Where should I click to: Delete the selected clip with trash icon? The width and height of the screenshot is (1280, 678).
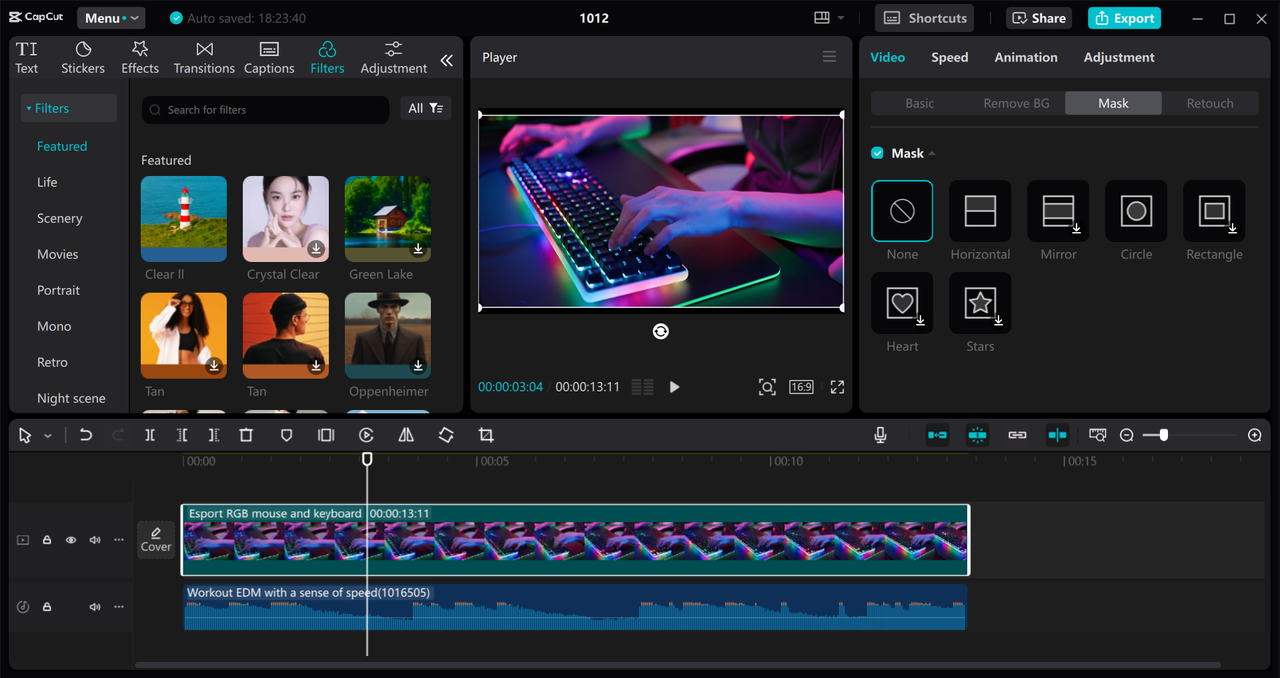pos(246,435)
